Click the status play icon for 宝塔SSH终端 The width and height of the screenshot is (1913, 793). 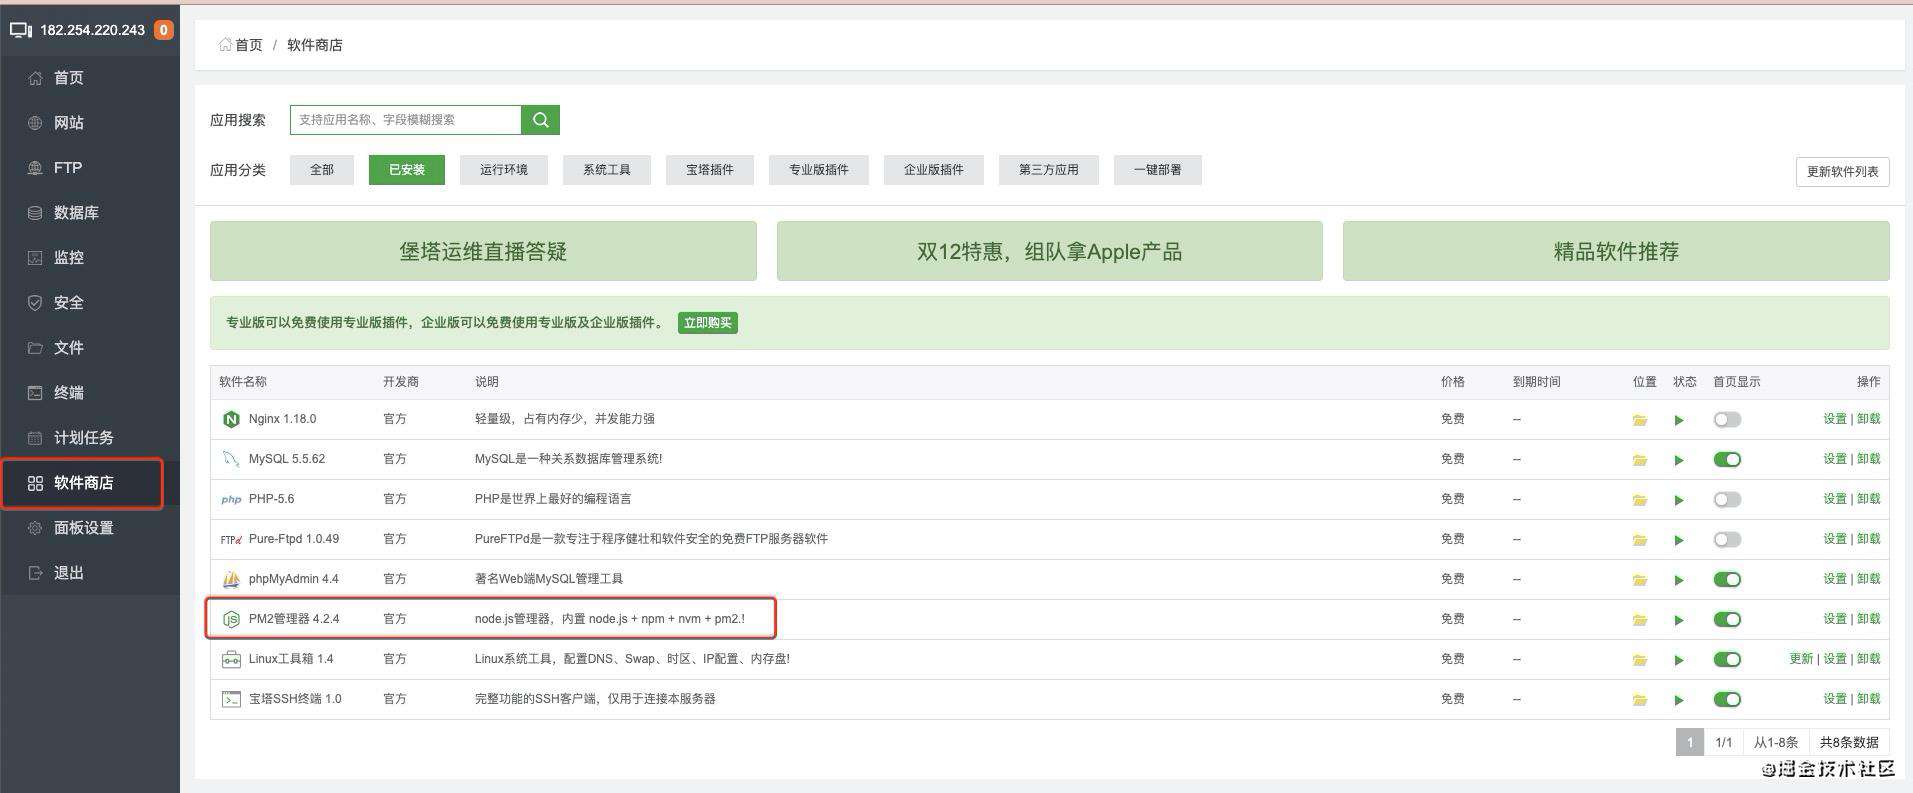coord(1679,700)
